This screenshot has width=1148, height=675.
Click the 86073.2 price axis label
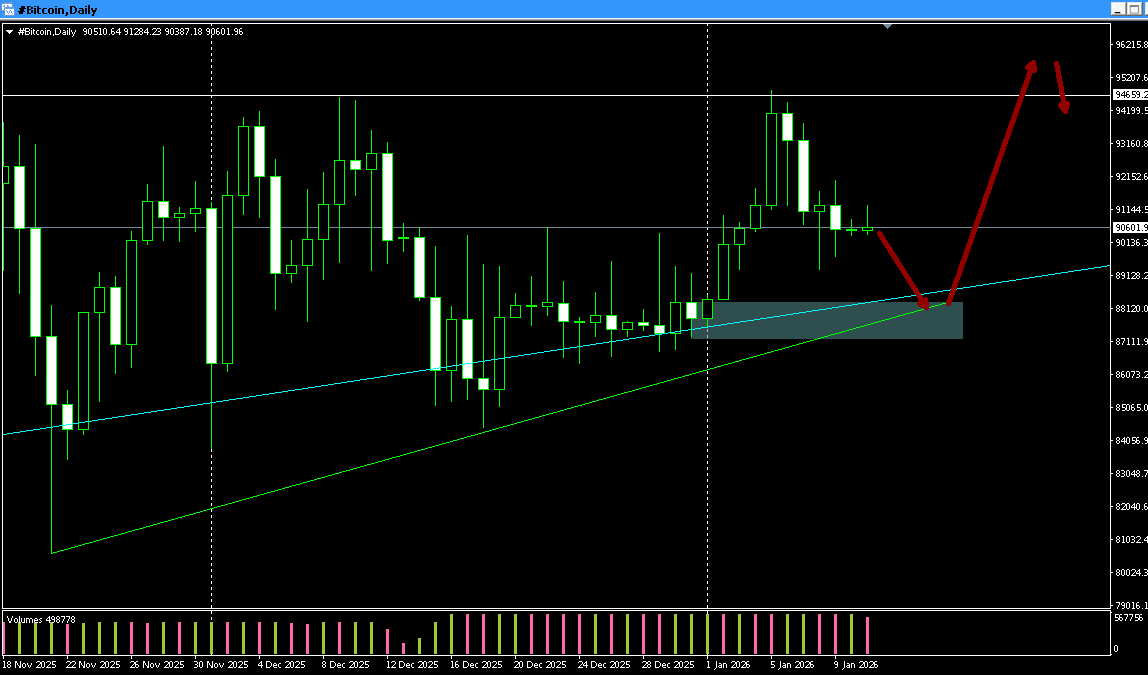point(1130,374)
